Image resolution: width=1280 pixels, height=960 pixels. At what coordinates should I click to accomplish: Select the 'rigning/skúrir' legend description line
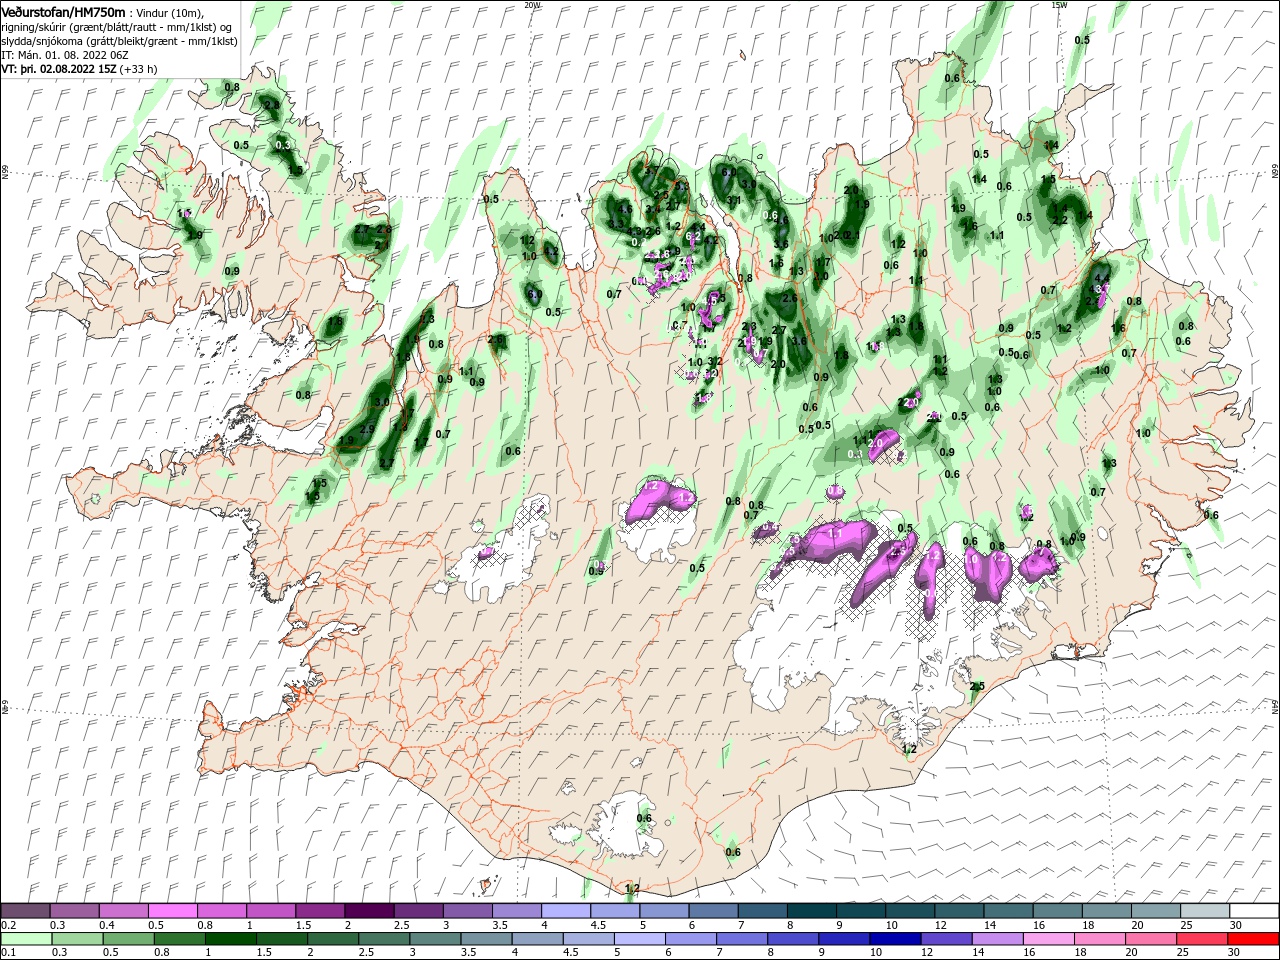pos(116,26)
